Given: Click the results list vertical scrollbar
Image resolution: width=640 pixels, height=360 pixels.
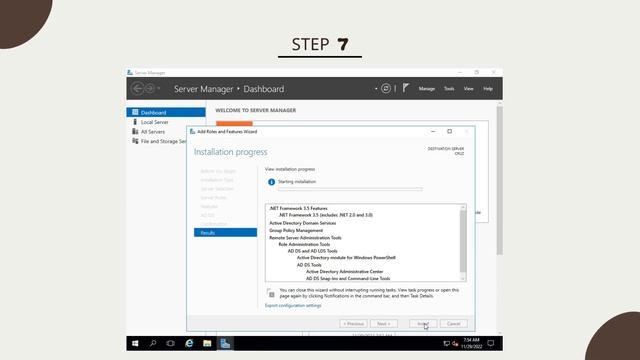Looking at the screenshot, I should [463, 243].
